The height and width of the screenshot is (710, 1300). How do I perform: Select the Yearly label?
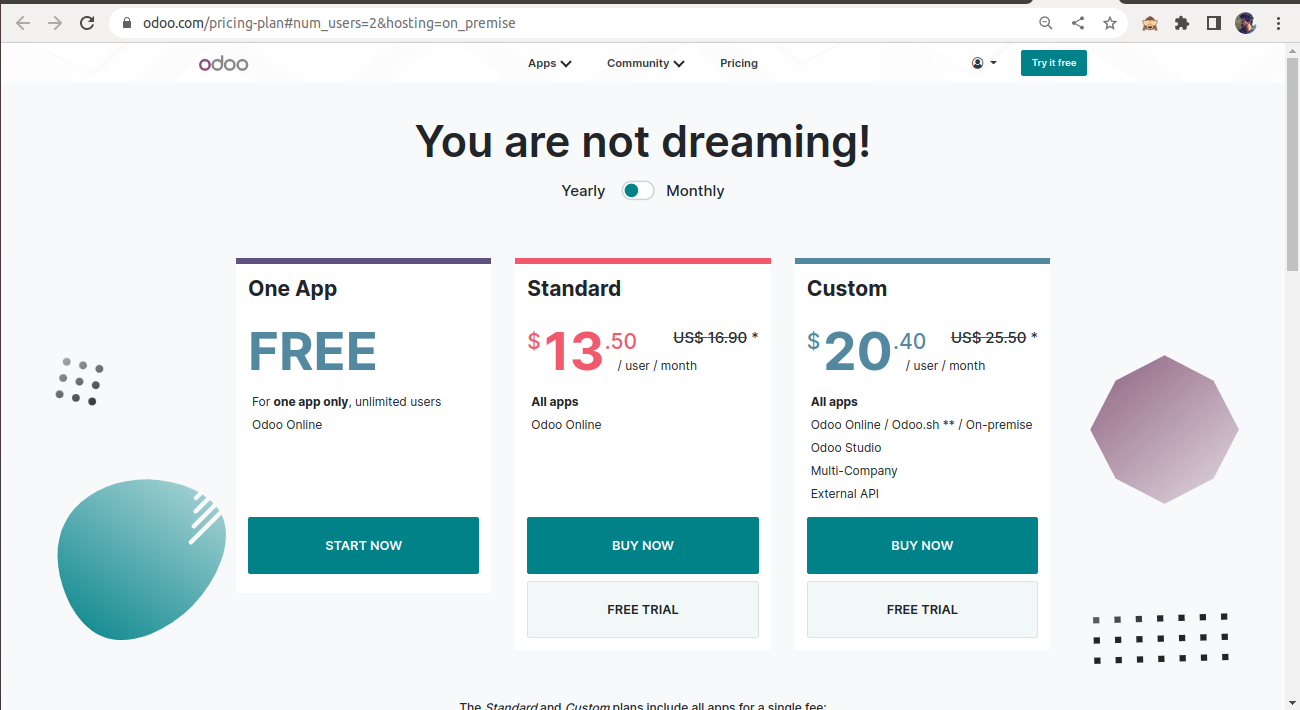click(x=583, y=191)
